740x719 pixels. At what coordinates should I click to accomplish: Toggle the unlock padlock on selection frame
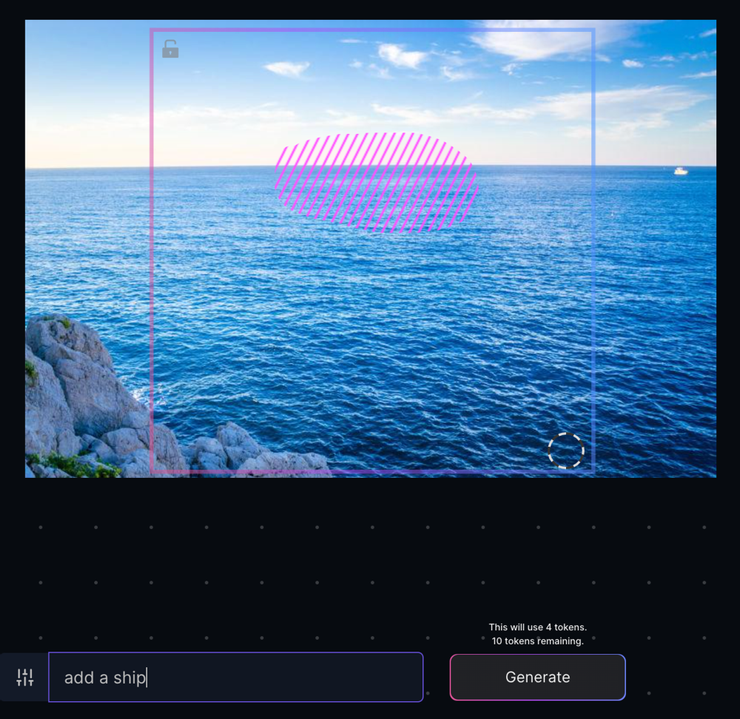(x=170, y=49)
